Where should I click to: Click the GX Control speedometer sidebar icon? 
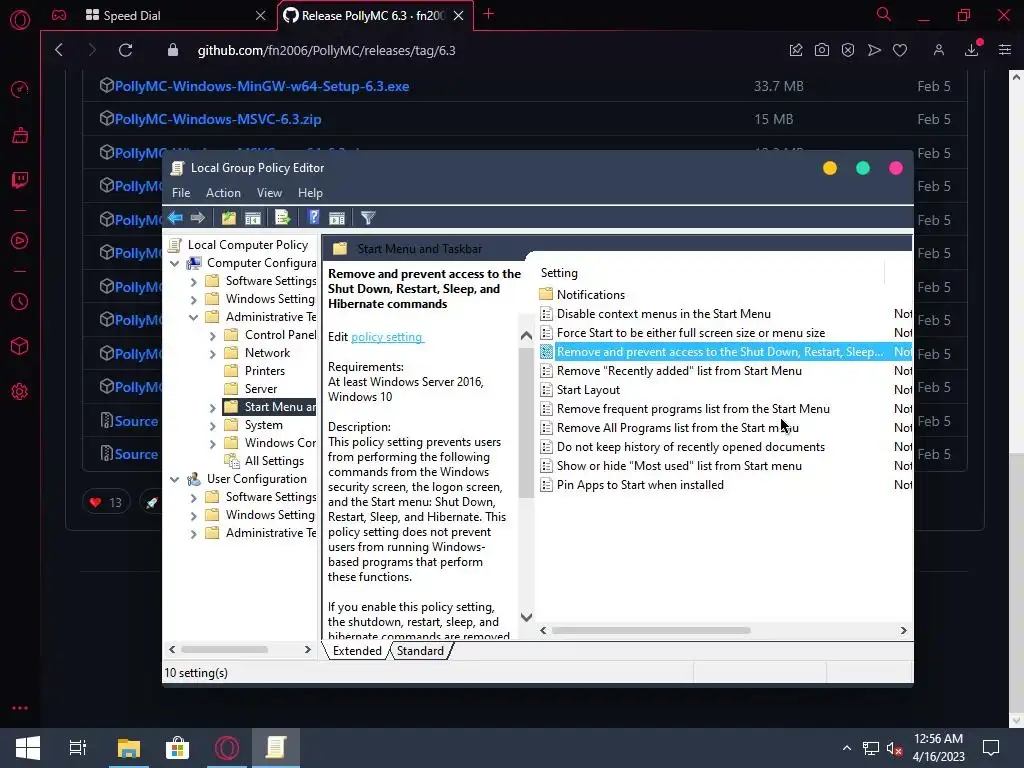pos(20,89)
